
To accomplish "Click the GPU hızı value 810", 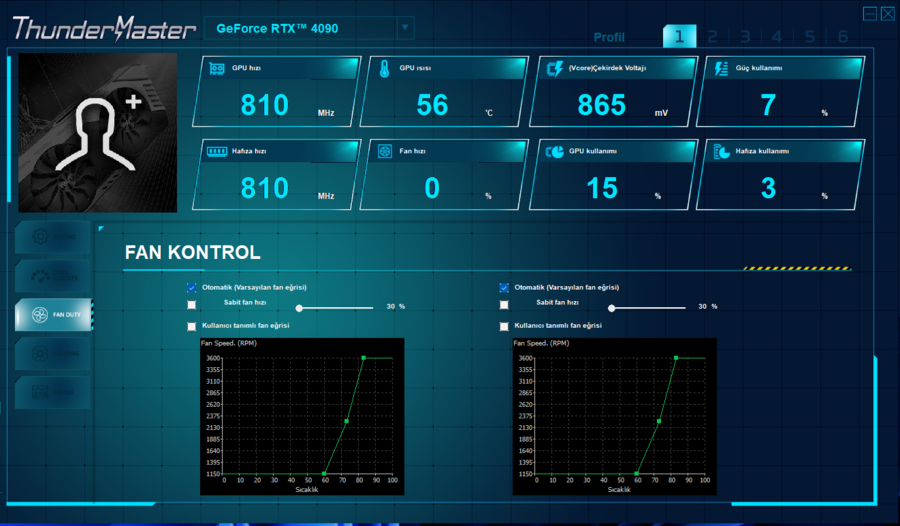I will tap(265, 105).
